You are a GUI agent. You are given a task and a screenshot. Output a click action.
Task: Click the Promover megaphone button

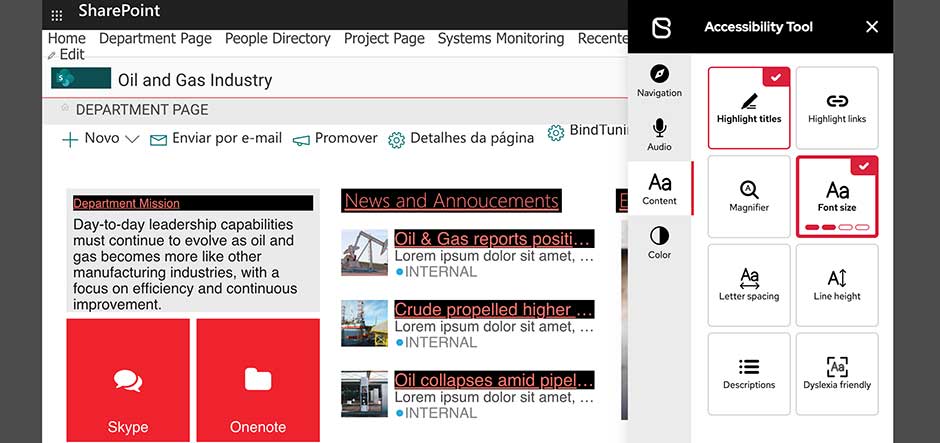tap(335, 139)
